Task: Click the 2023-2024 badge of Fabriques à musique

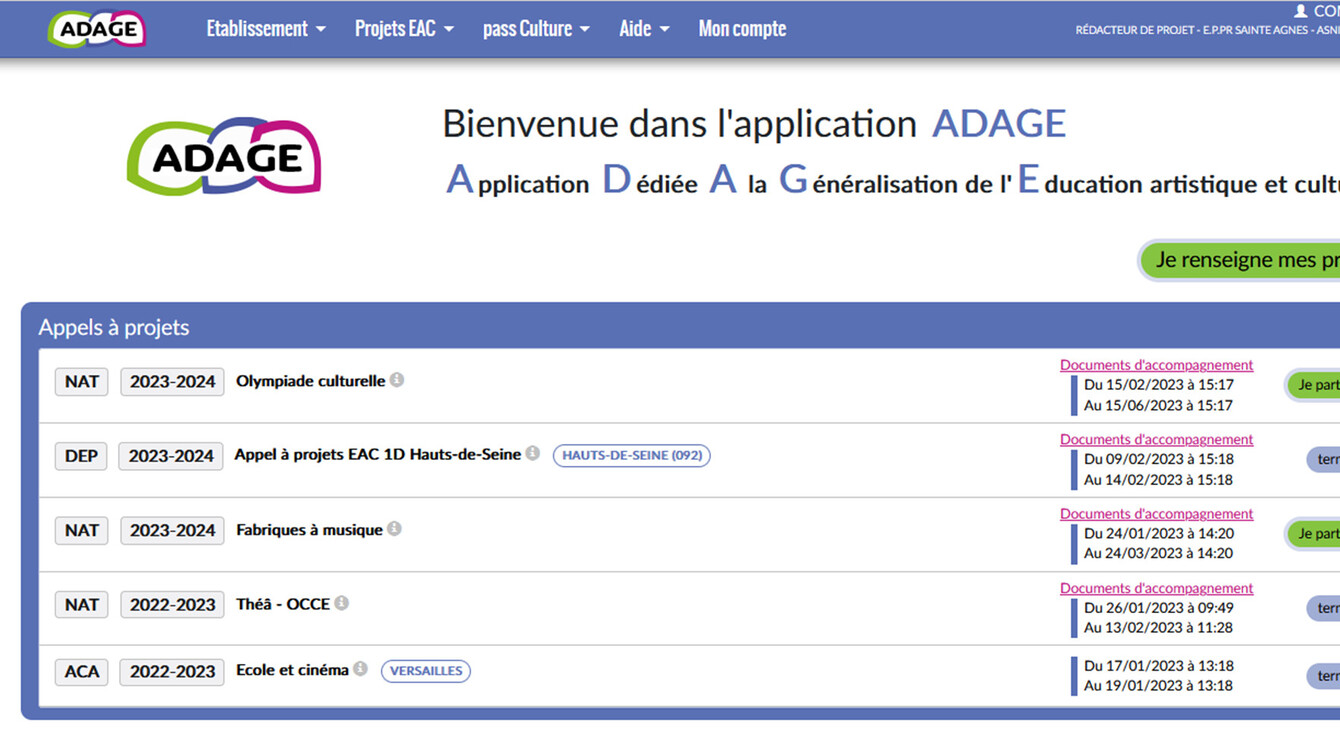Action: pyautogui.click(x=172, y=531)
